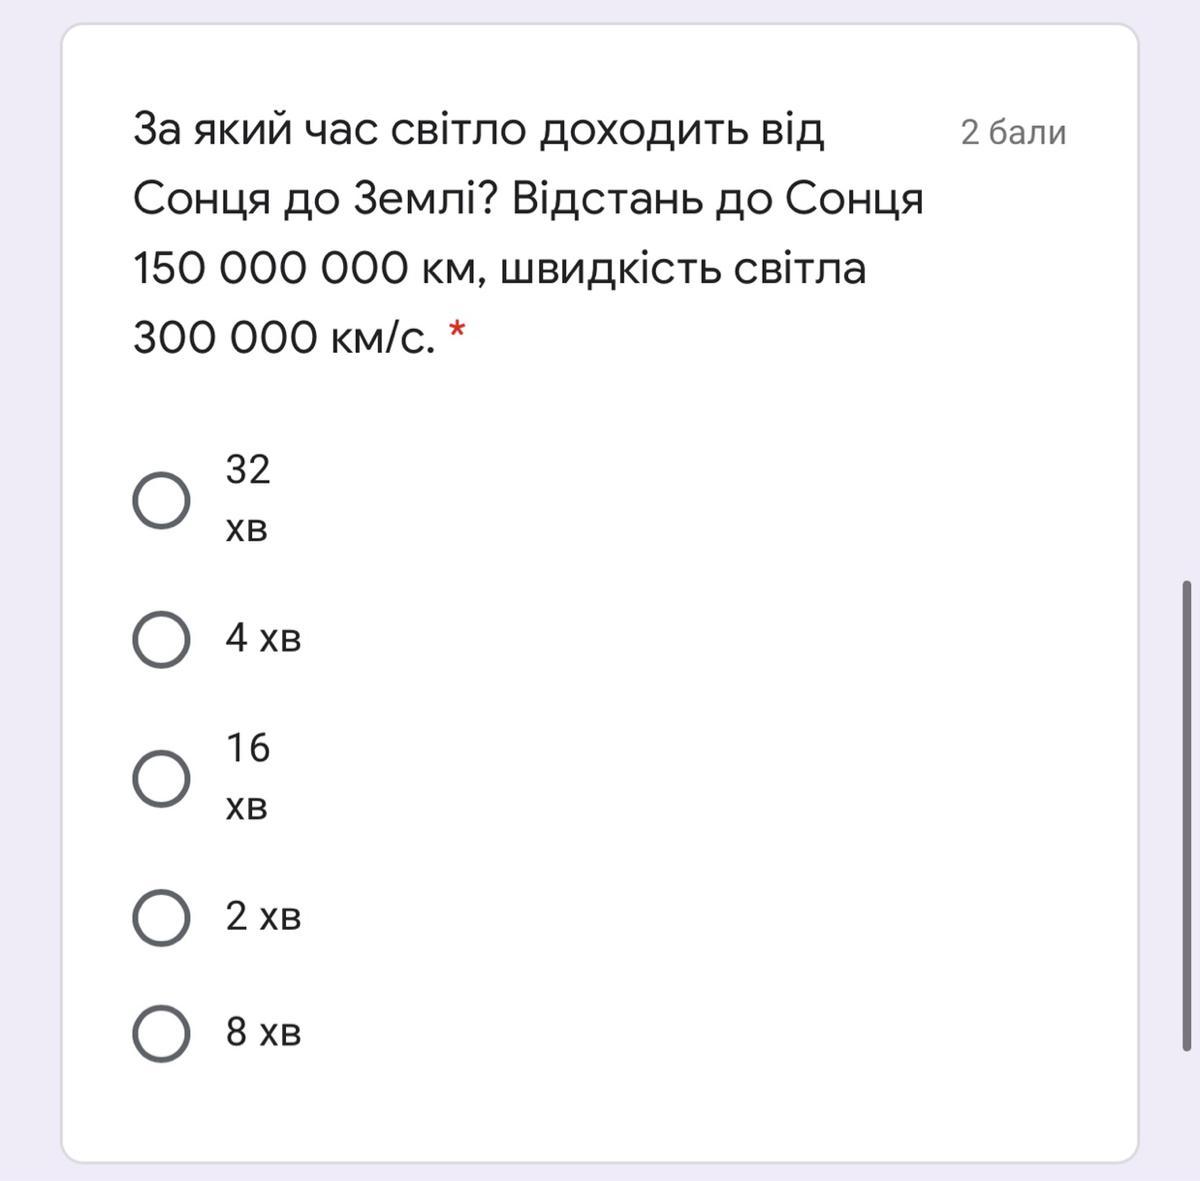1200x1181 pixels.
Task: Click the '300 000 км/с' speed text
Action: coord(283,339)
